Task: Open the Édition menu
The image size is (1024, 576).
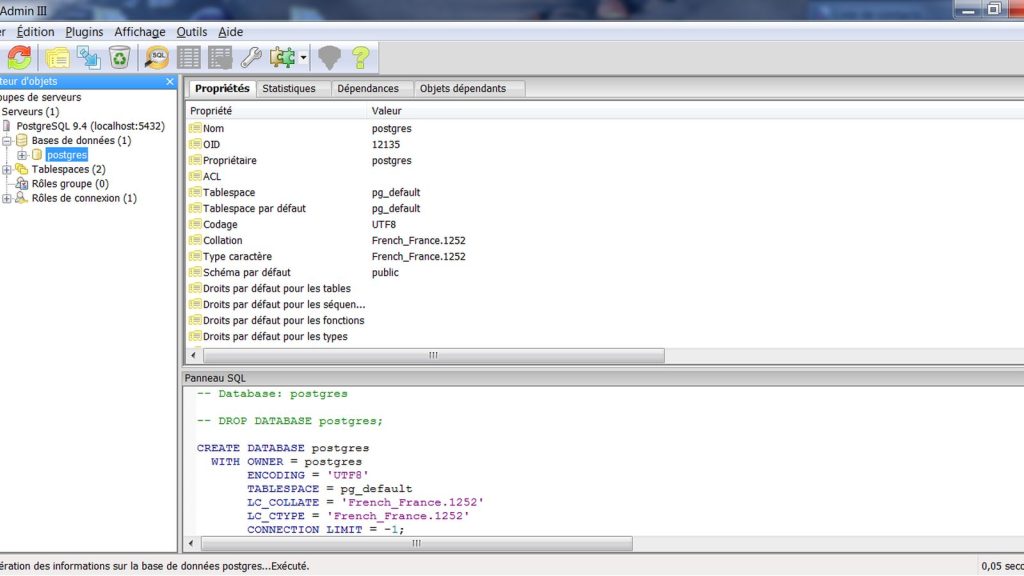Action: pos(35,31)
